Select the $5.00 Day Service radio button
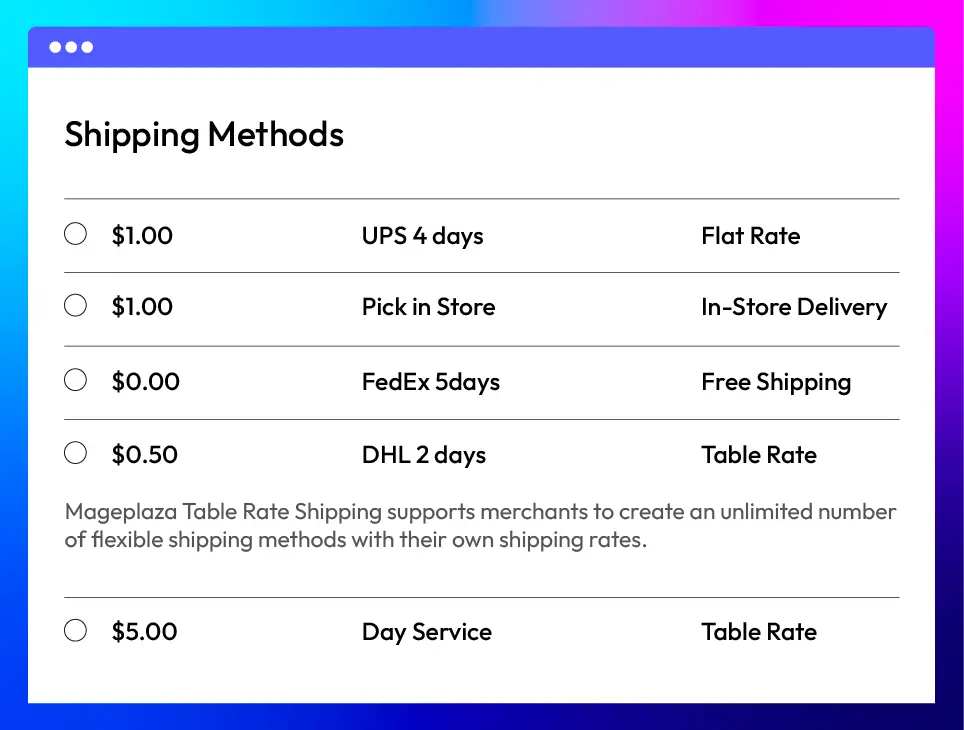 tap(76, 630)
